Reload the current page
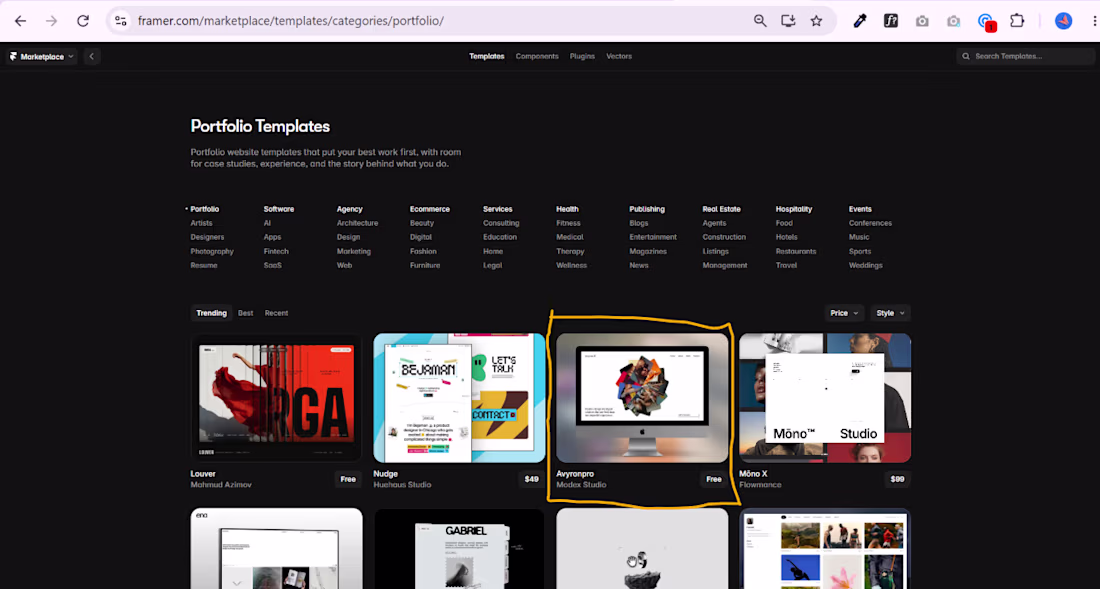 [x=83, y=21]
